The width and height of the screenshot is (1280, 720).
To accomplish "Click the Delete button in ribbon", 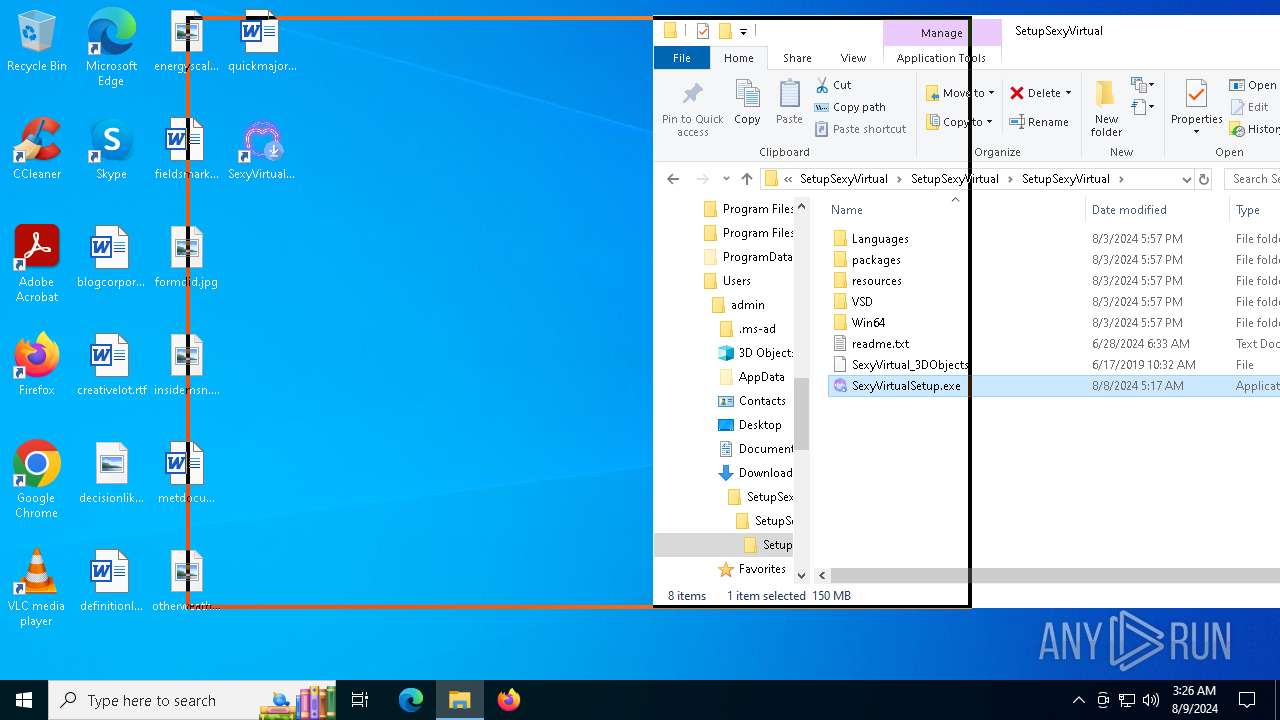I will click(1035, 93).
